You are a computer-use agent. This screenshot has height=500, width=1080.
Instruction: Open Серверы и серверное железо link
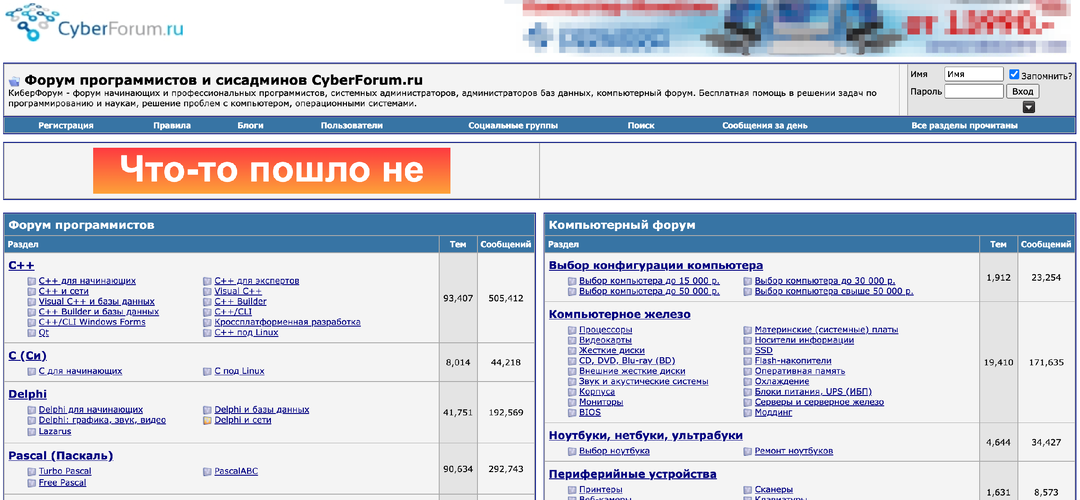tap(819, 402)
